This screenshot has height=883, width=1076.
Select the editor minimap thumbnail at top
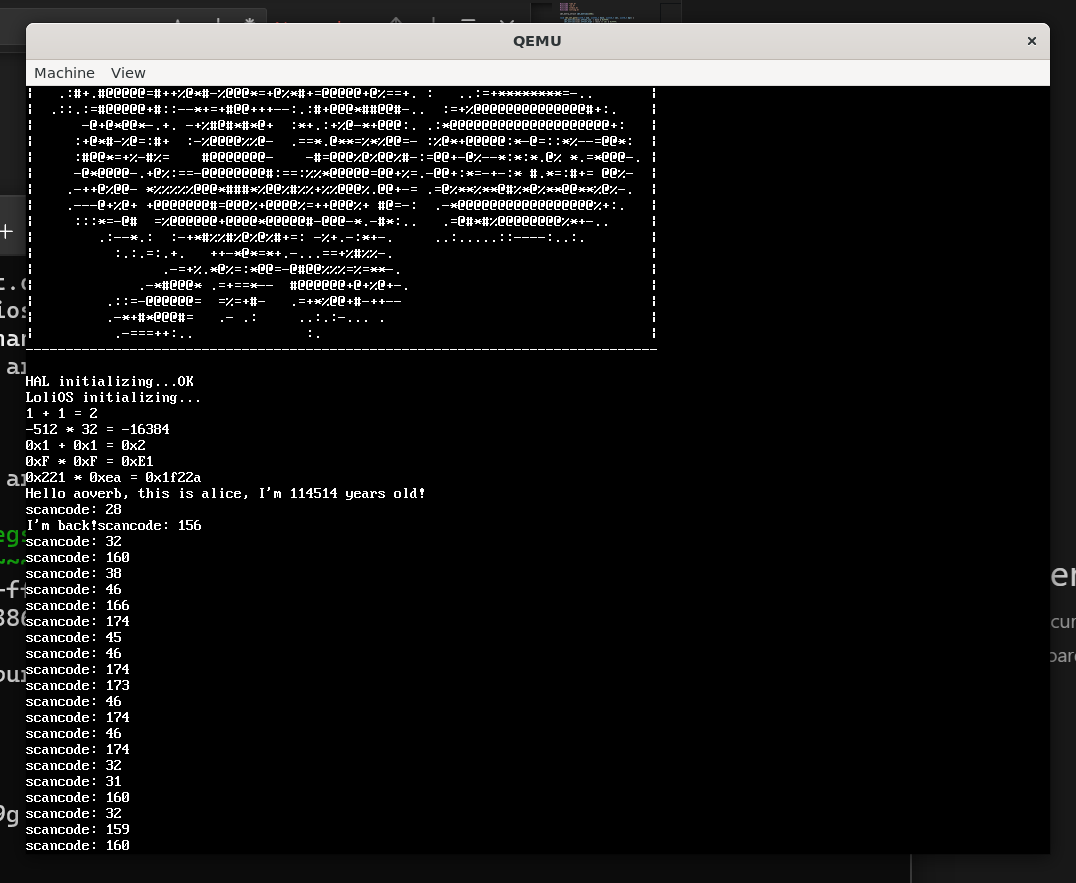pyautogui.click(x=571, y=12)
